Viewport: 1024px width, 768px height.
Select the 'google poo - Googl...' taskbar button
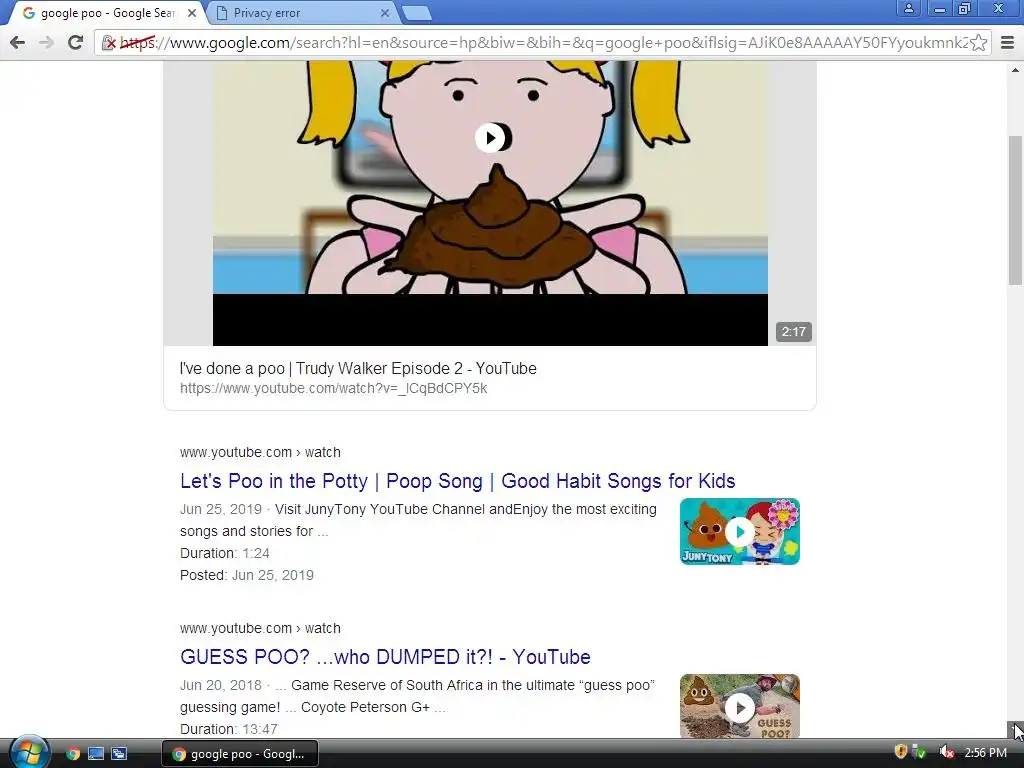point(240,754)
